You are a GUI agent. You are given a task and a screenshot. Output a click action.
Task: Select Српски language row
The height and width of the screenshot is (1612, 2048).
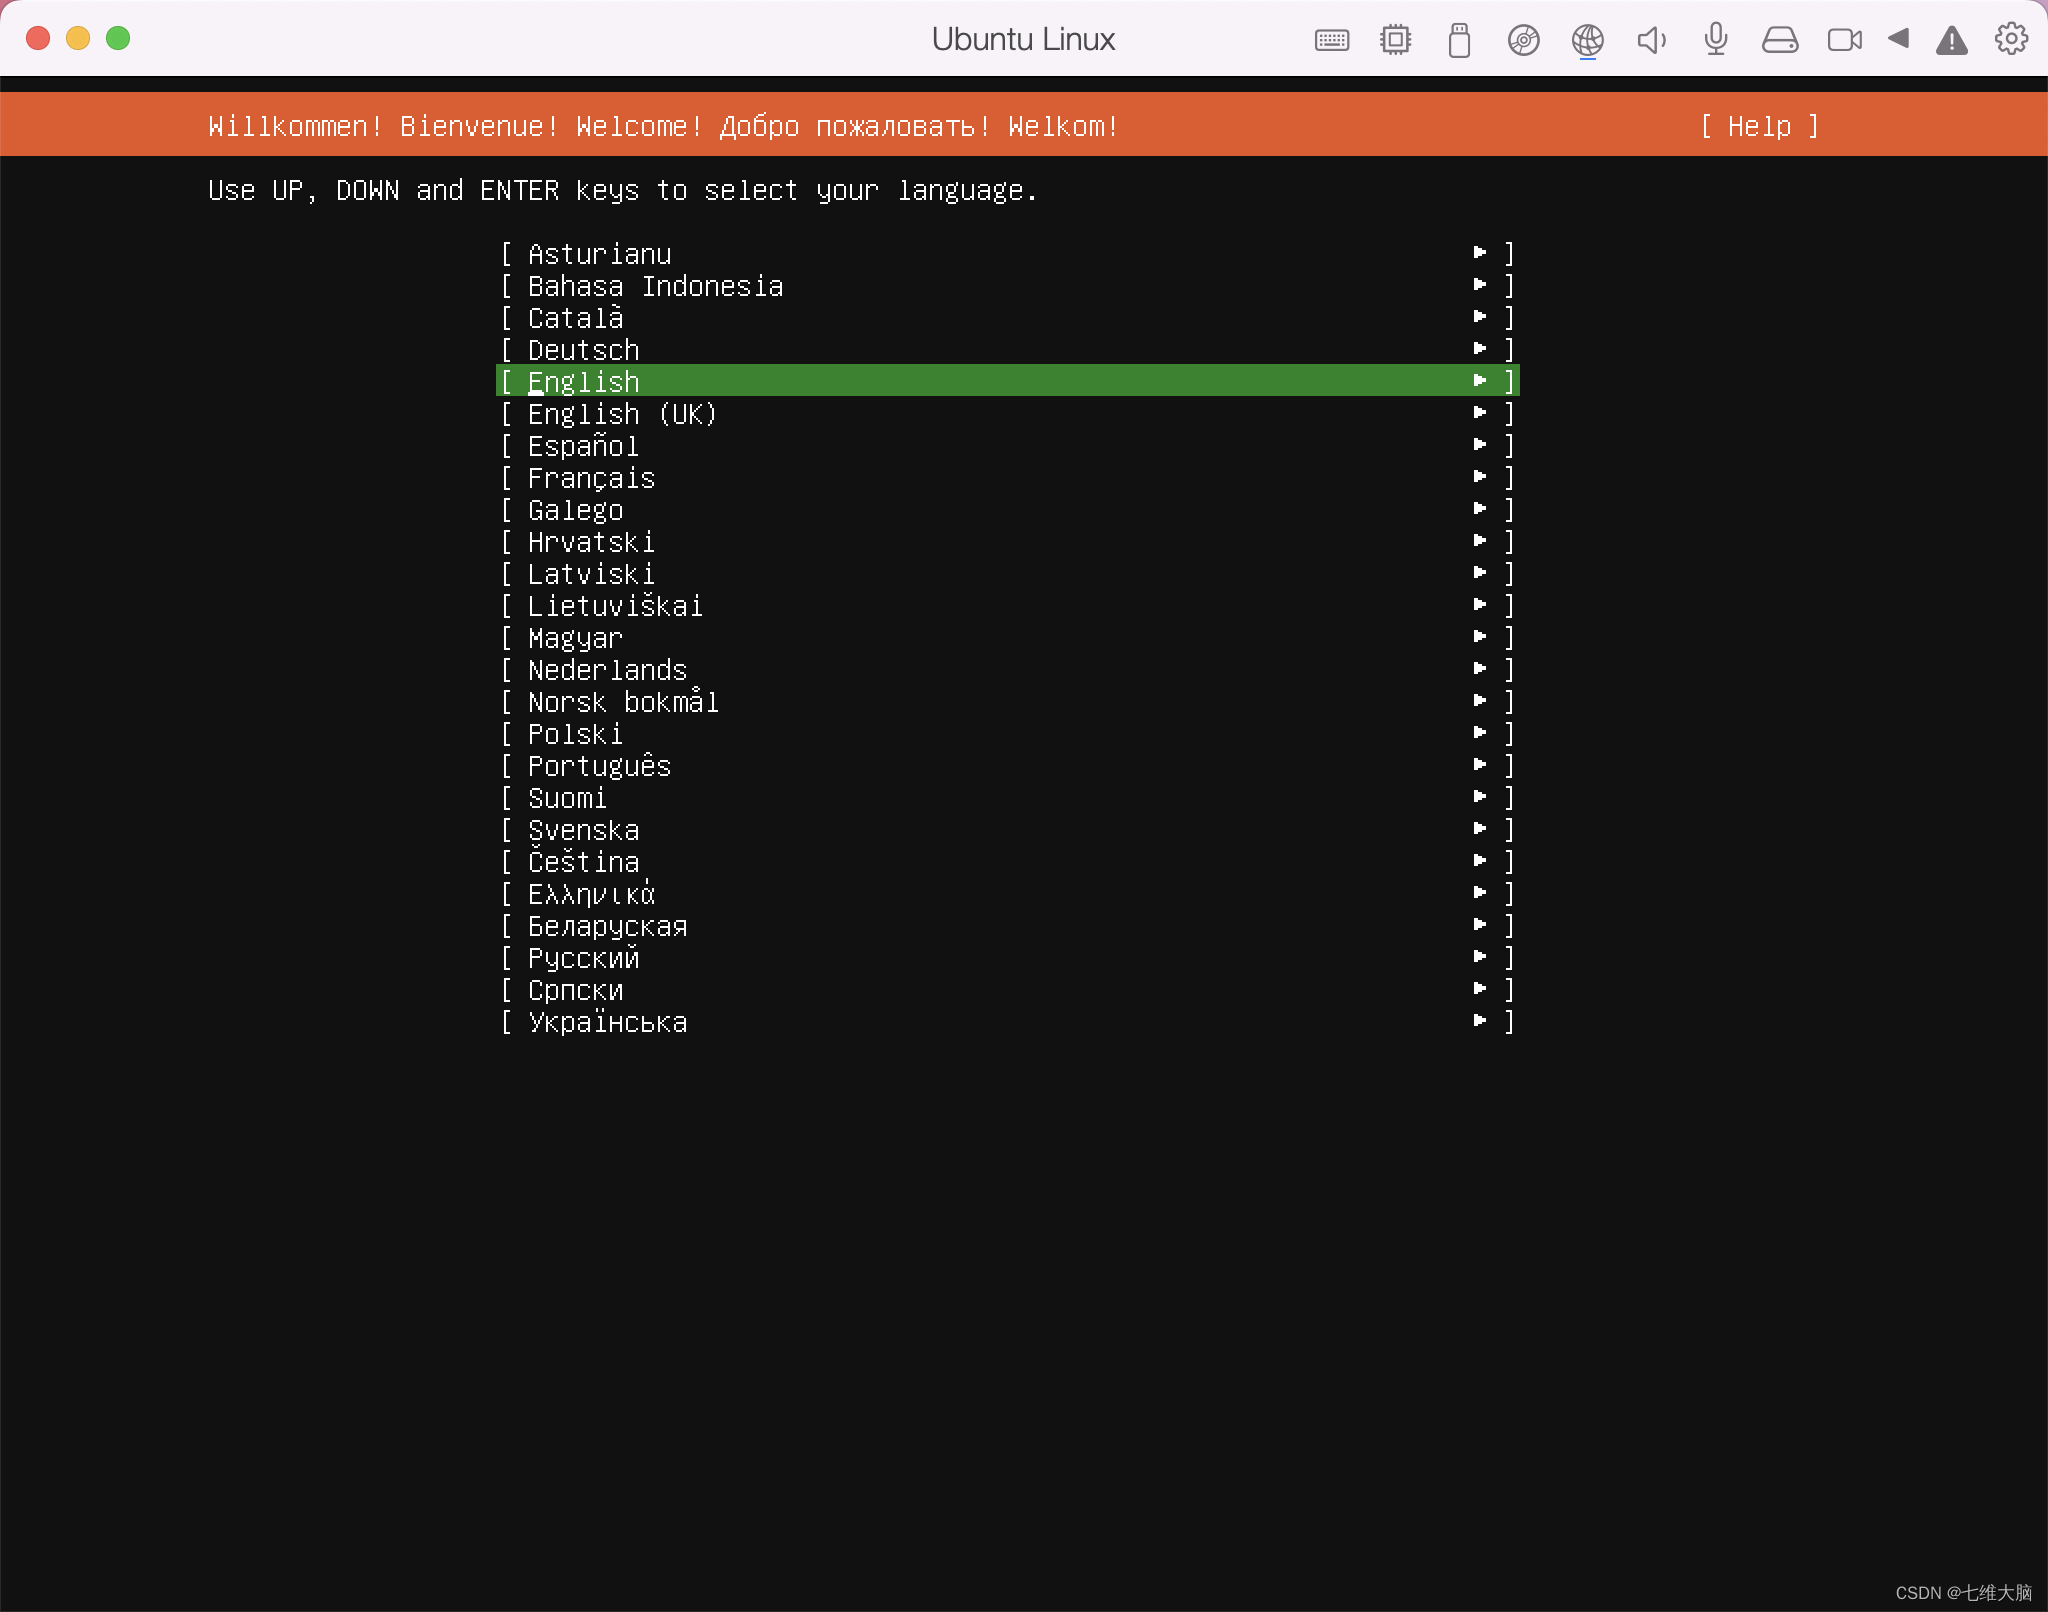click(x=1008, y=989)
